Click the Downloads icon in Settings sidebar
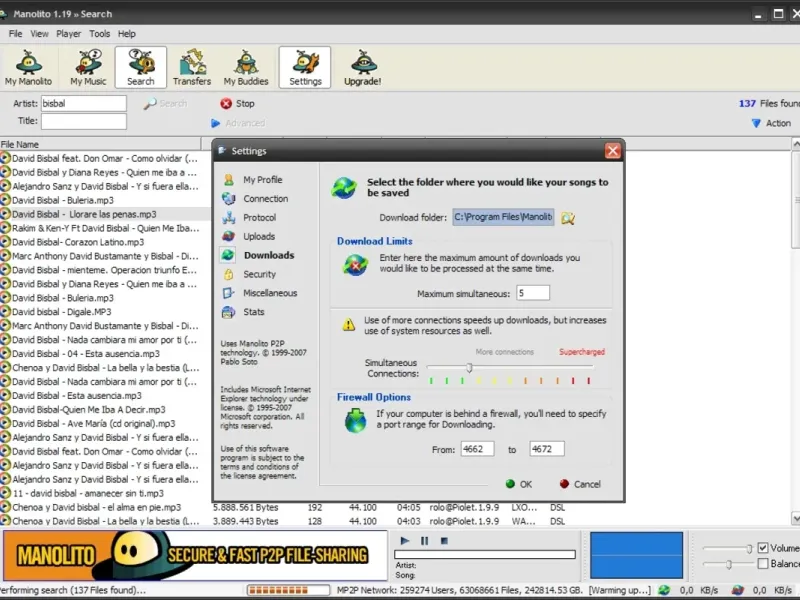 click(x=228, y=255)
